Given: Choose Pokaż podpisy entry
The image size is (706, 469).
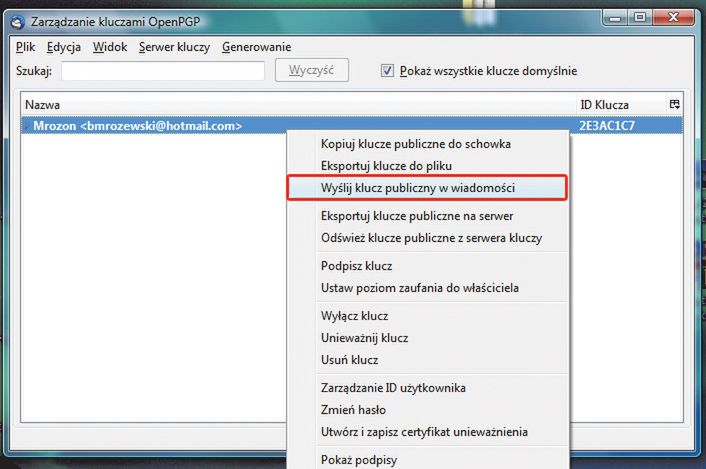Looking at the screenshot, I should point(427,460).
